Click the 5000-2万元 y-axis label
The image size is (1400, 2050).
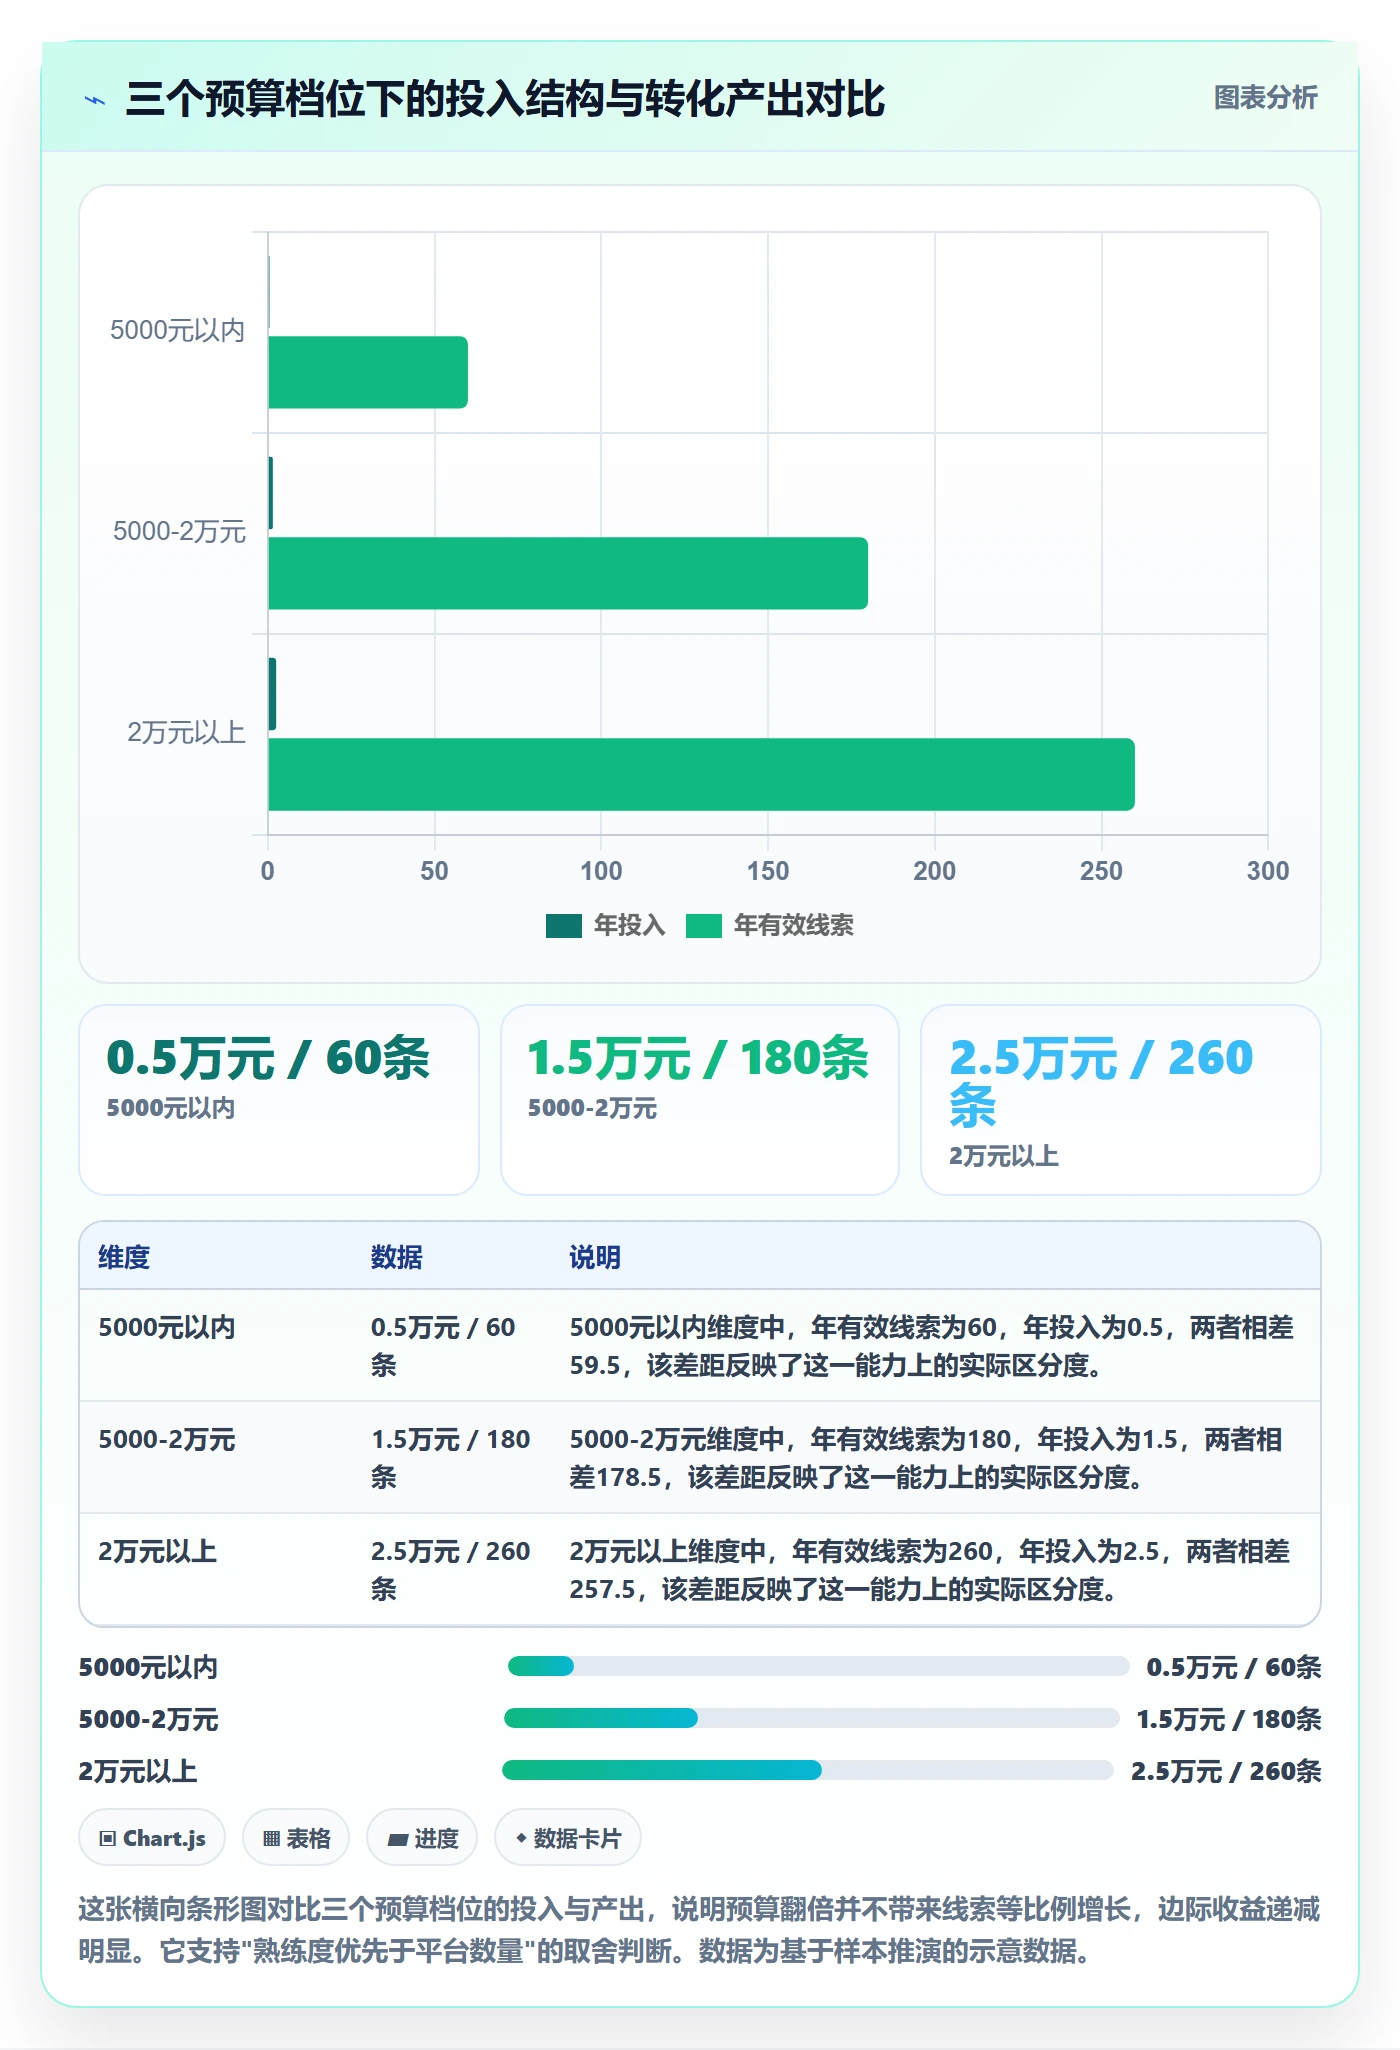(x=179, y=532)
